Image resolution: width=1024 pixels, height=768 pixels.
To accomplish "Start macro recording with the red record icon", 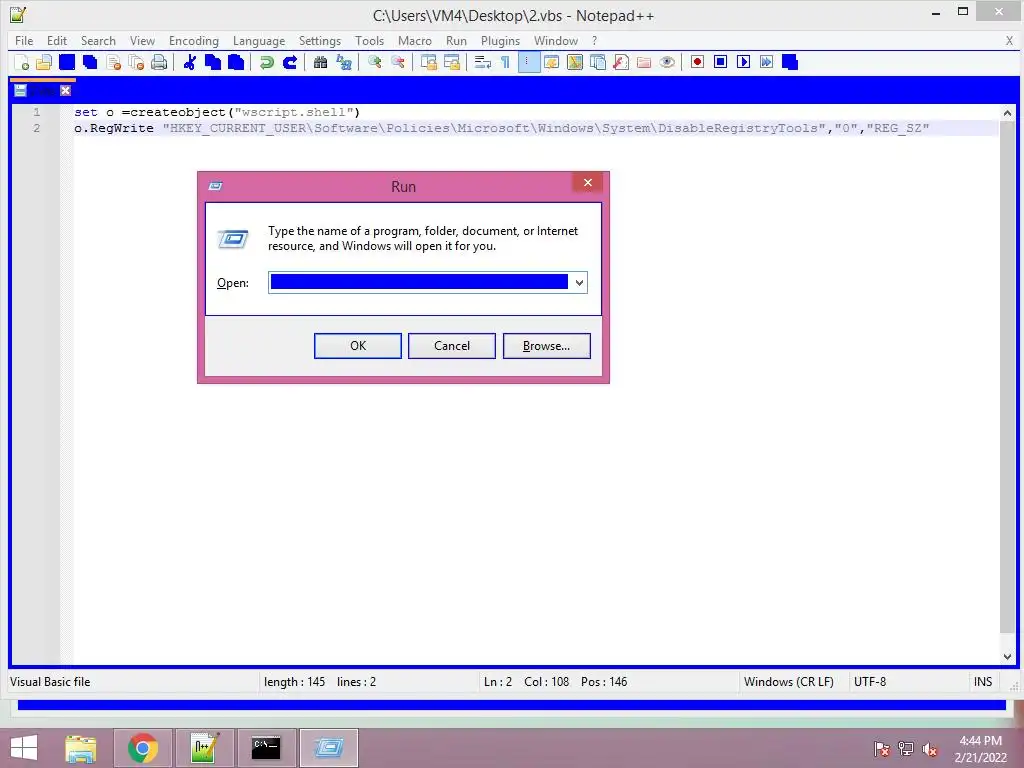I will [x=697, y=62].
